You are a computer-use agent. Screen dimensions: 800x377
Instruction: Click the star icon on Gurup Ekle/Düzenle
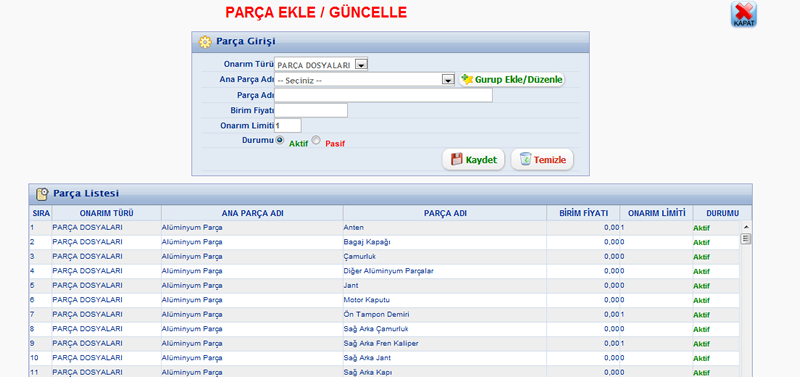(x=466, y=80)
